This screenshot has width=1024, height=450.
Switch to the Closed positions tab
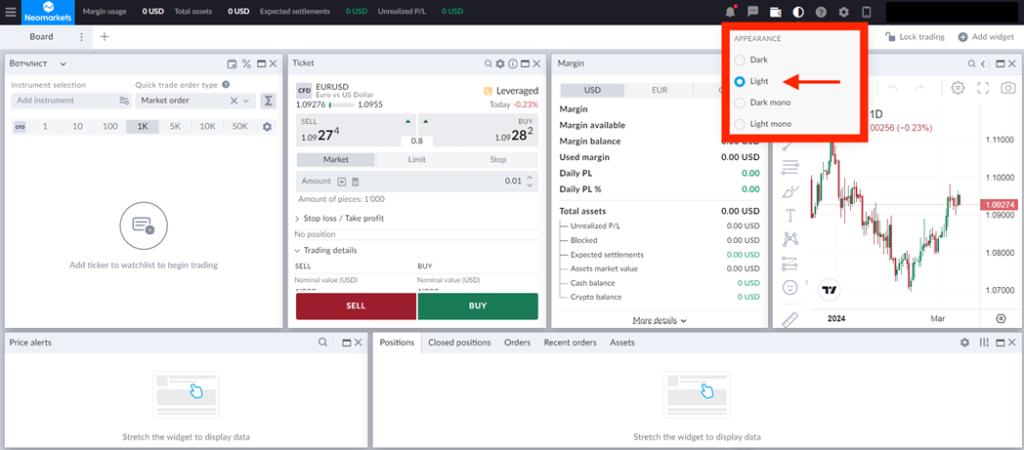point(459,343)
